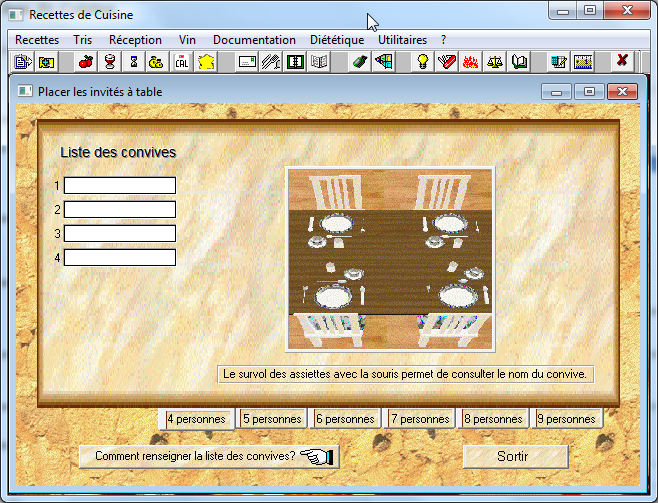Focus guest name field number 2
Viewport: 658px width, 503px height.
[x=120, y=209]
